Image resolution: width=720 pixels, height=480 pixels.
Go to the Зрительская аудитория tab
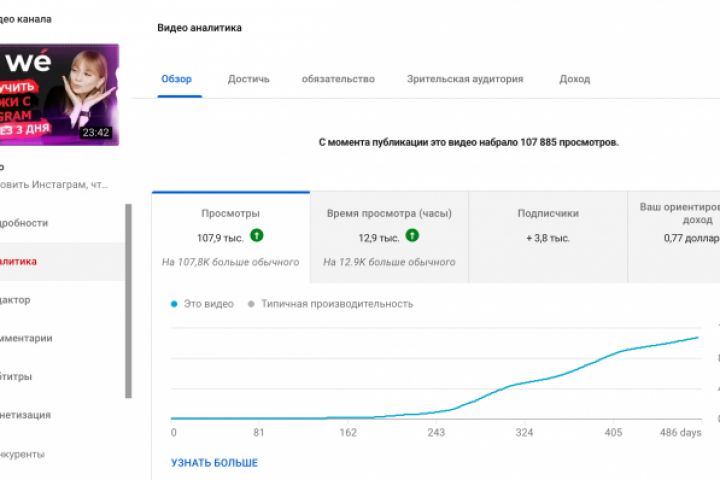[x=465, y=79]
